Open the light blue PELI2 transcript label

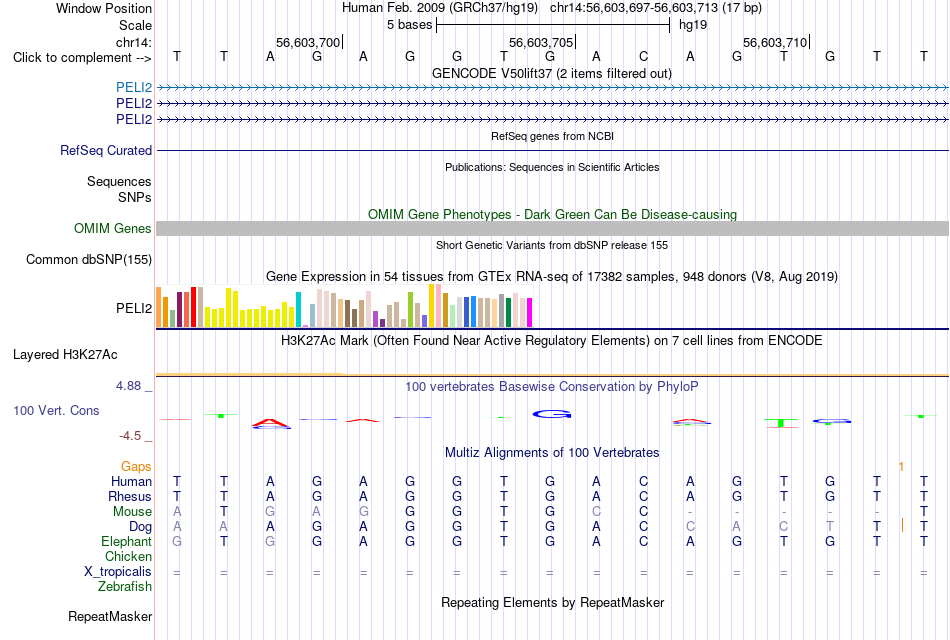(x=134, y=87)
